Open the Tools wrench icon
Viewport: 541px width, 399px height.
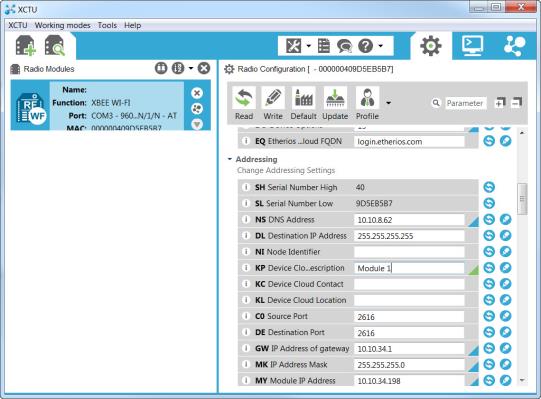click(x=294, y=46)
